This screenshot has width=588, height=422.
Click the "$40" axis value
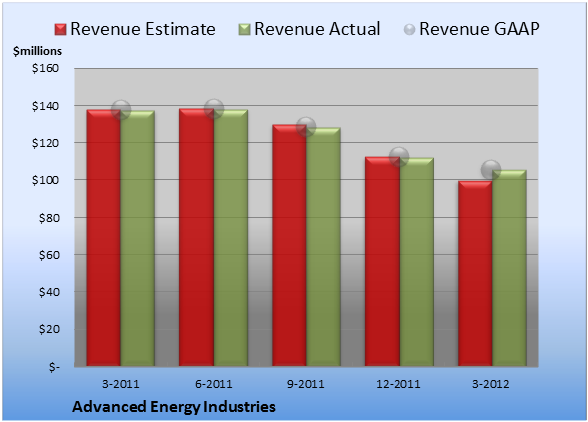pos(49,291)
